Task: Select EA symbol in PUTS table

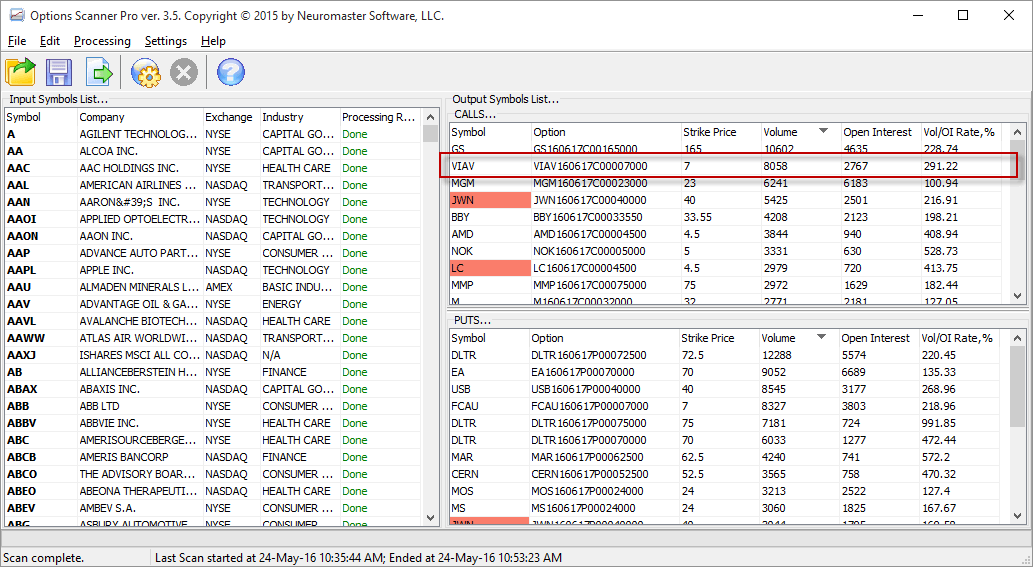Action: click(x=458, y=372)
